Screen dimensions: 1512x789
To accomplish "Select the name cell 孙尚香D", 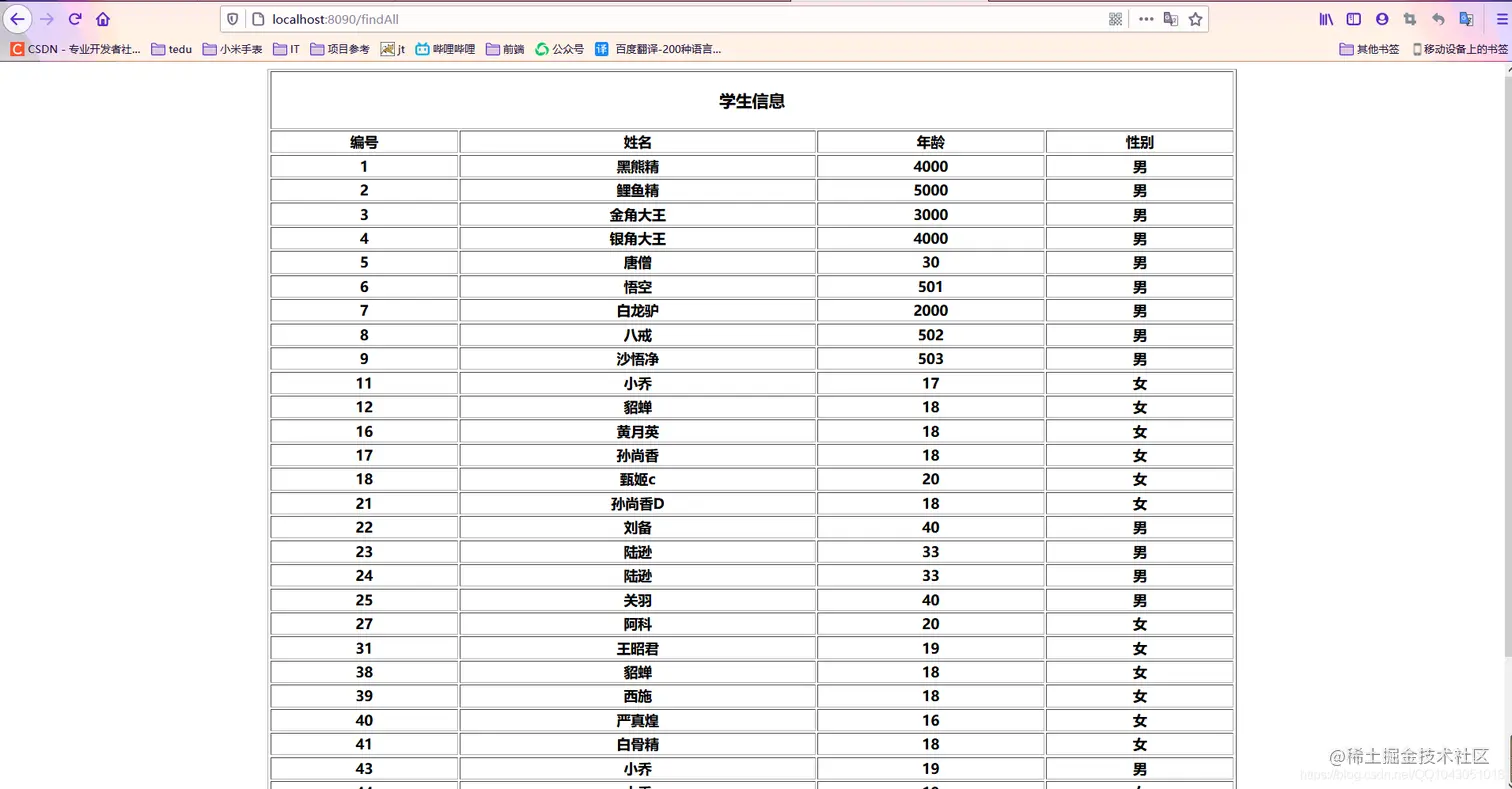I will pos(638,503).
